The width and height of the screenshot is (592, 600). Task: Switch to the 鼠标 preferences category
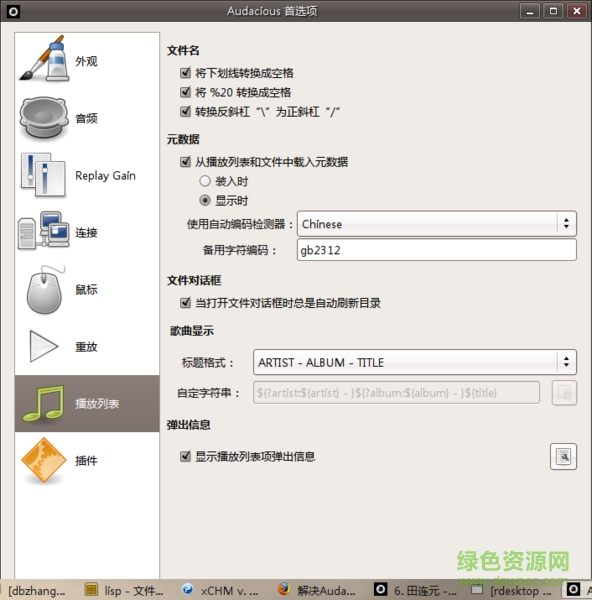[87, 289]
